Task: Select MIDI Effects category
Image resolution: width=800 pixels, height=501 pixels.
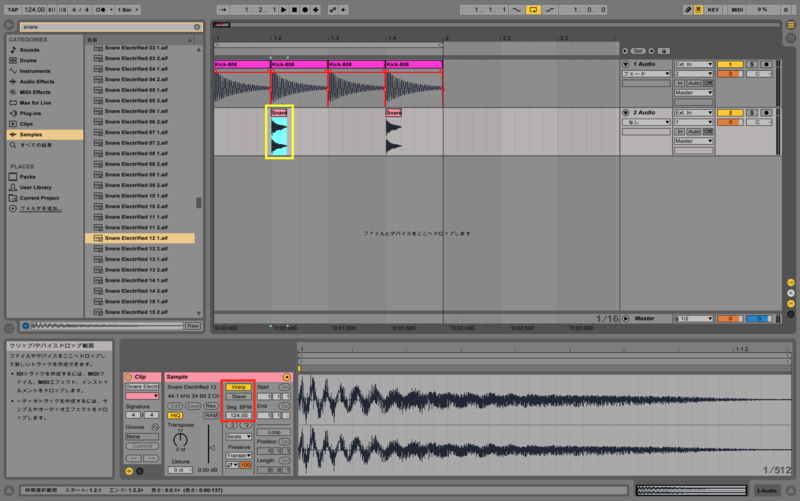Action: tap(35, 92)
